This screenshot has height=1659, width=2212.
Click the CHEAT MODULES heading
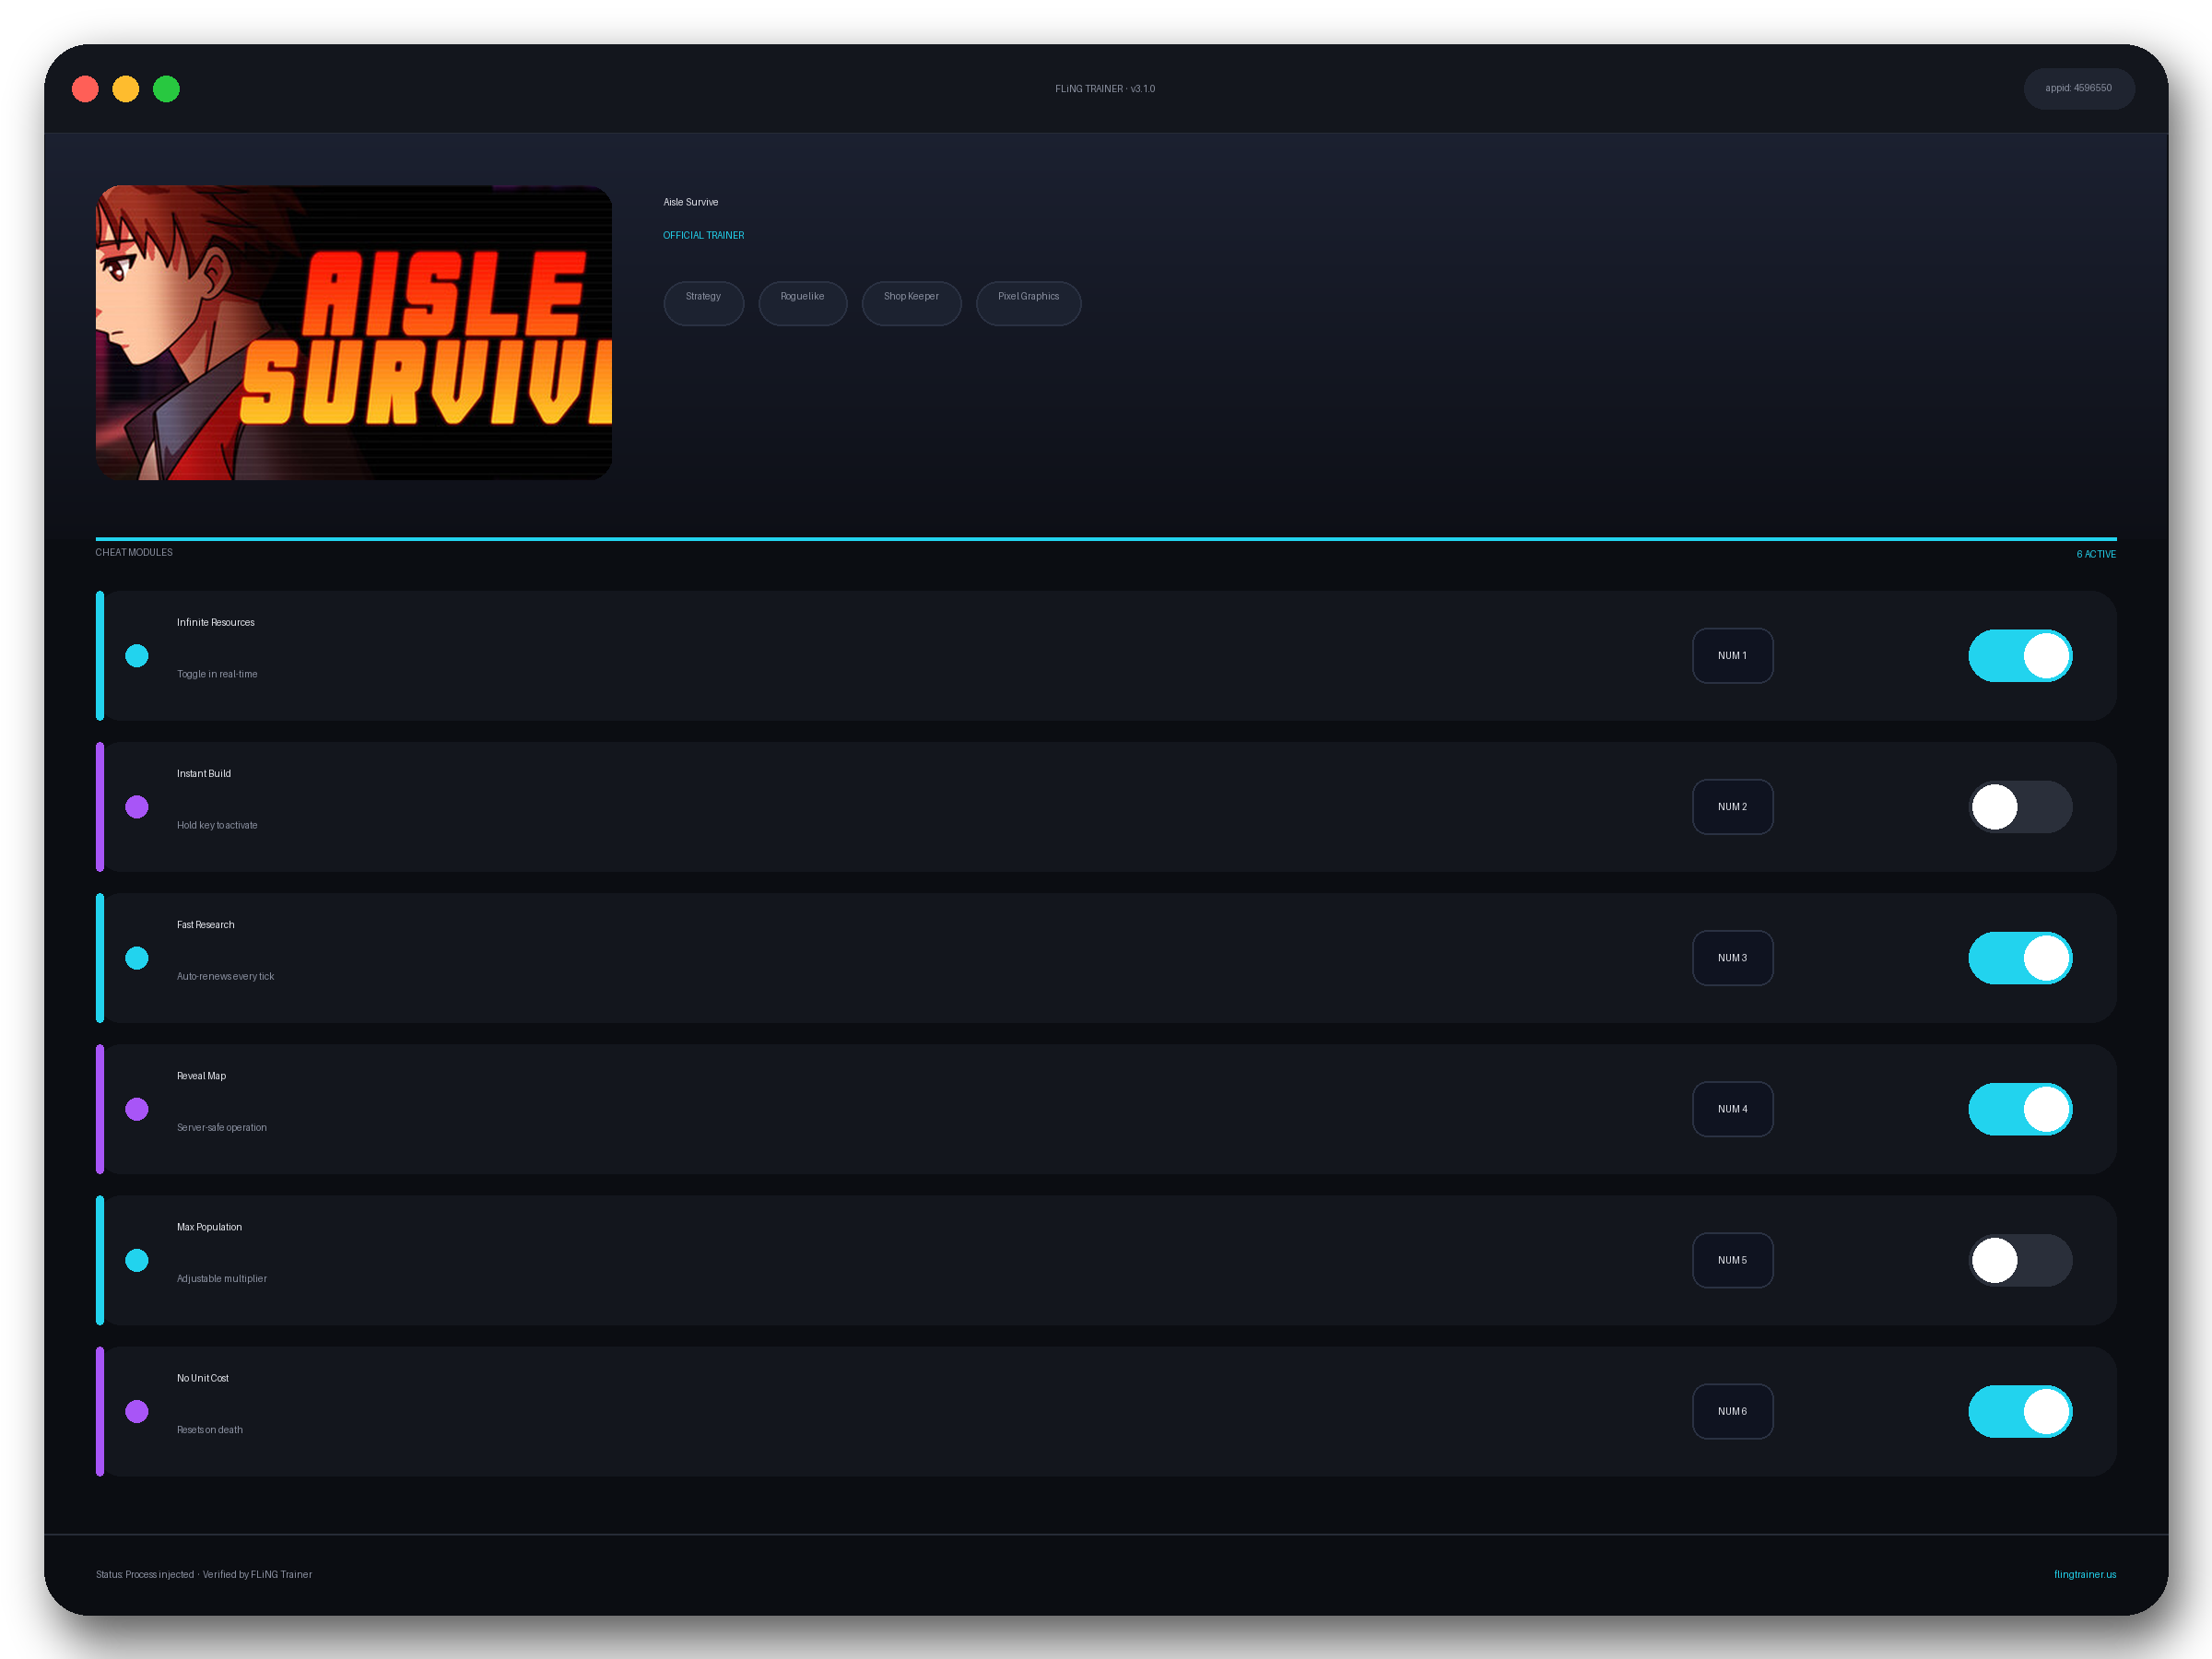point(133,552)
